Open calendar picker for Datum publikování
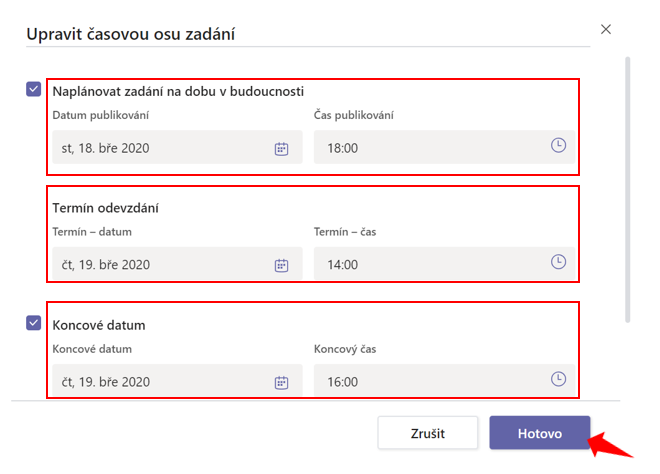The image size is (660, 474). (281, 149)
